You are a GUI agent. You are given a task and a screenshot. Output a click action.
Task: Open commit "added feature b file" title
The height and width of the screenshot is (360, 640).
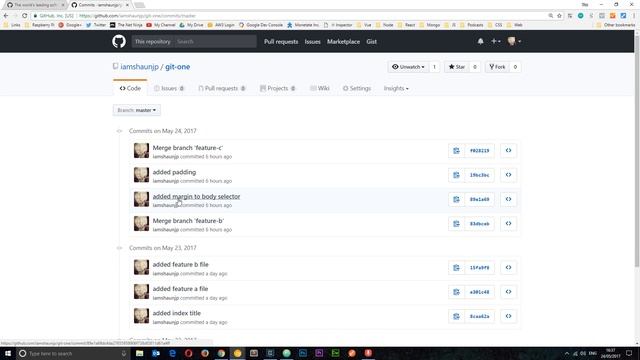tap(180, 264)
